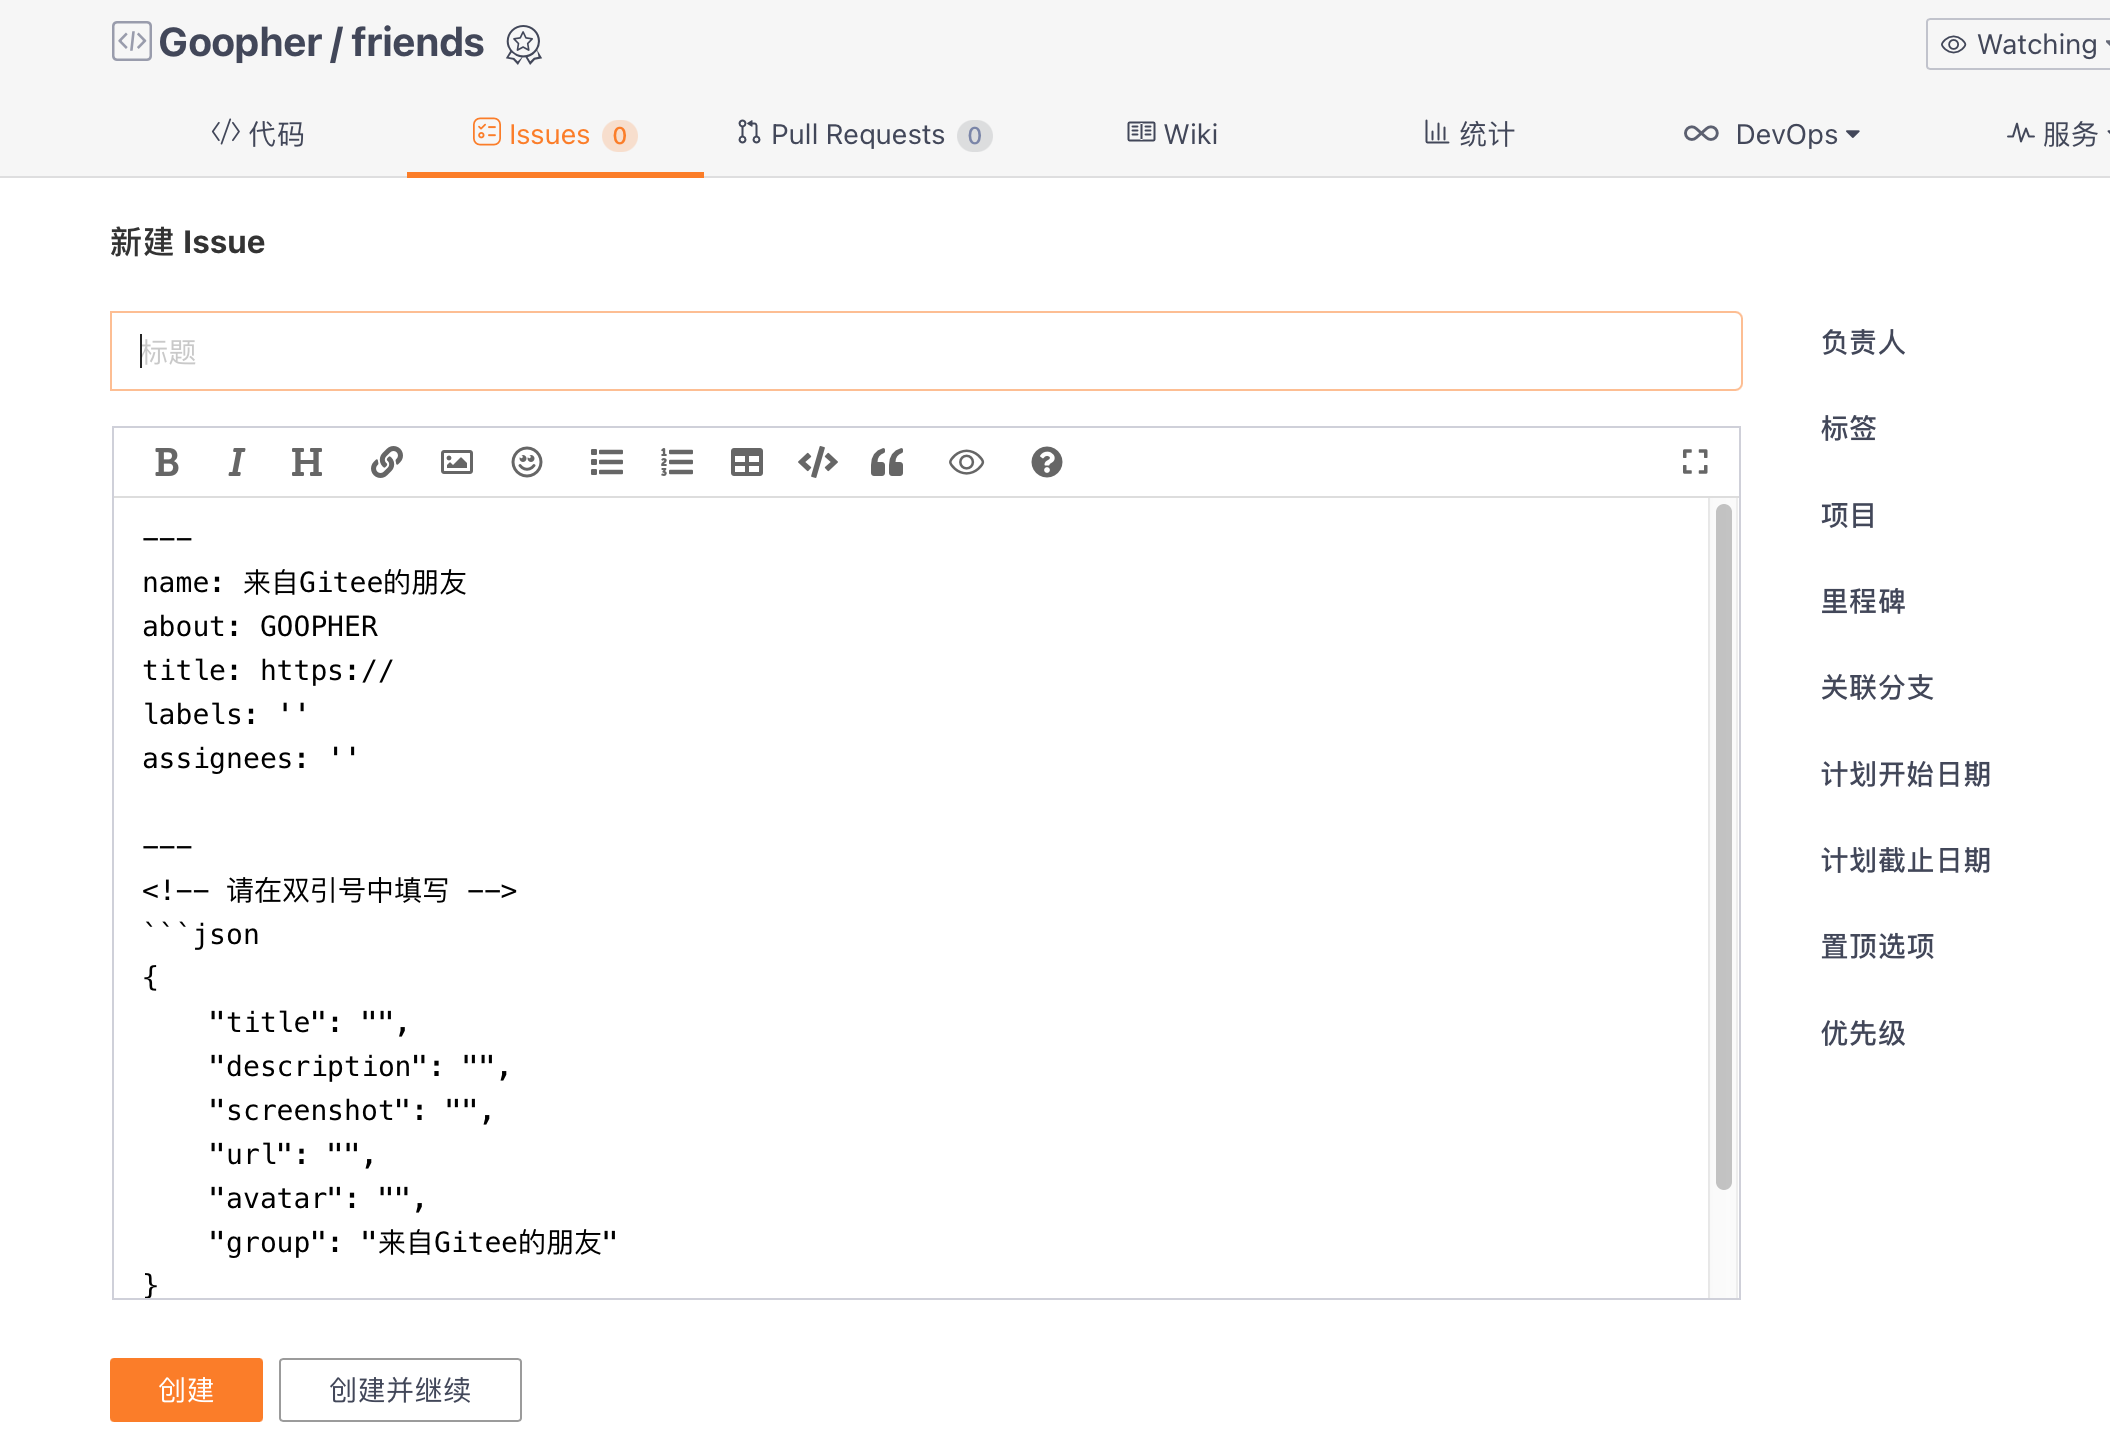Viewport: 2110px width, 1442px height.
Task: Insert a hyperlink using link icon
Action: (x=385, y=462)
